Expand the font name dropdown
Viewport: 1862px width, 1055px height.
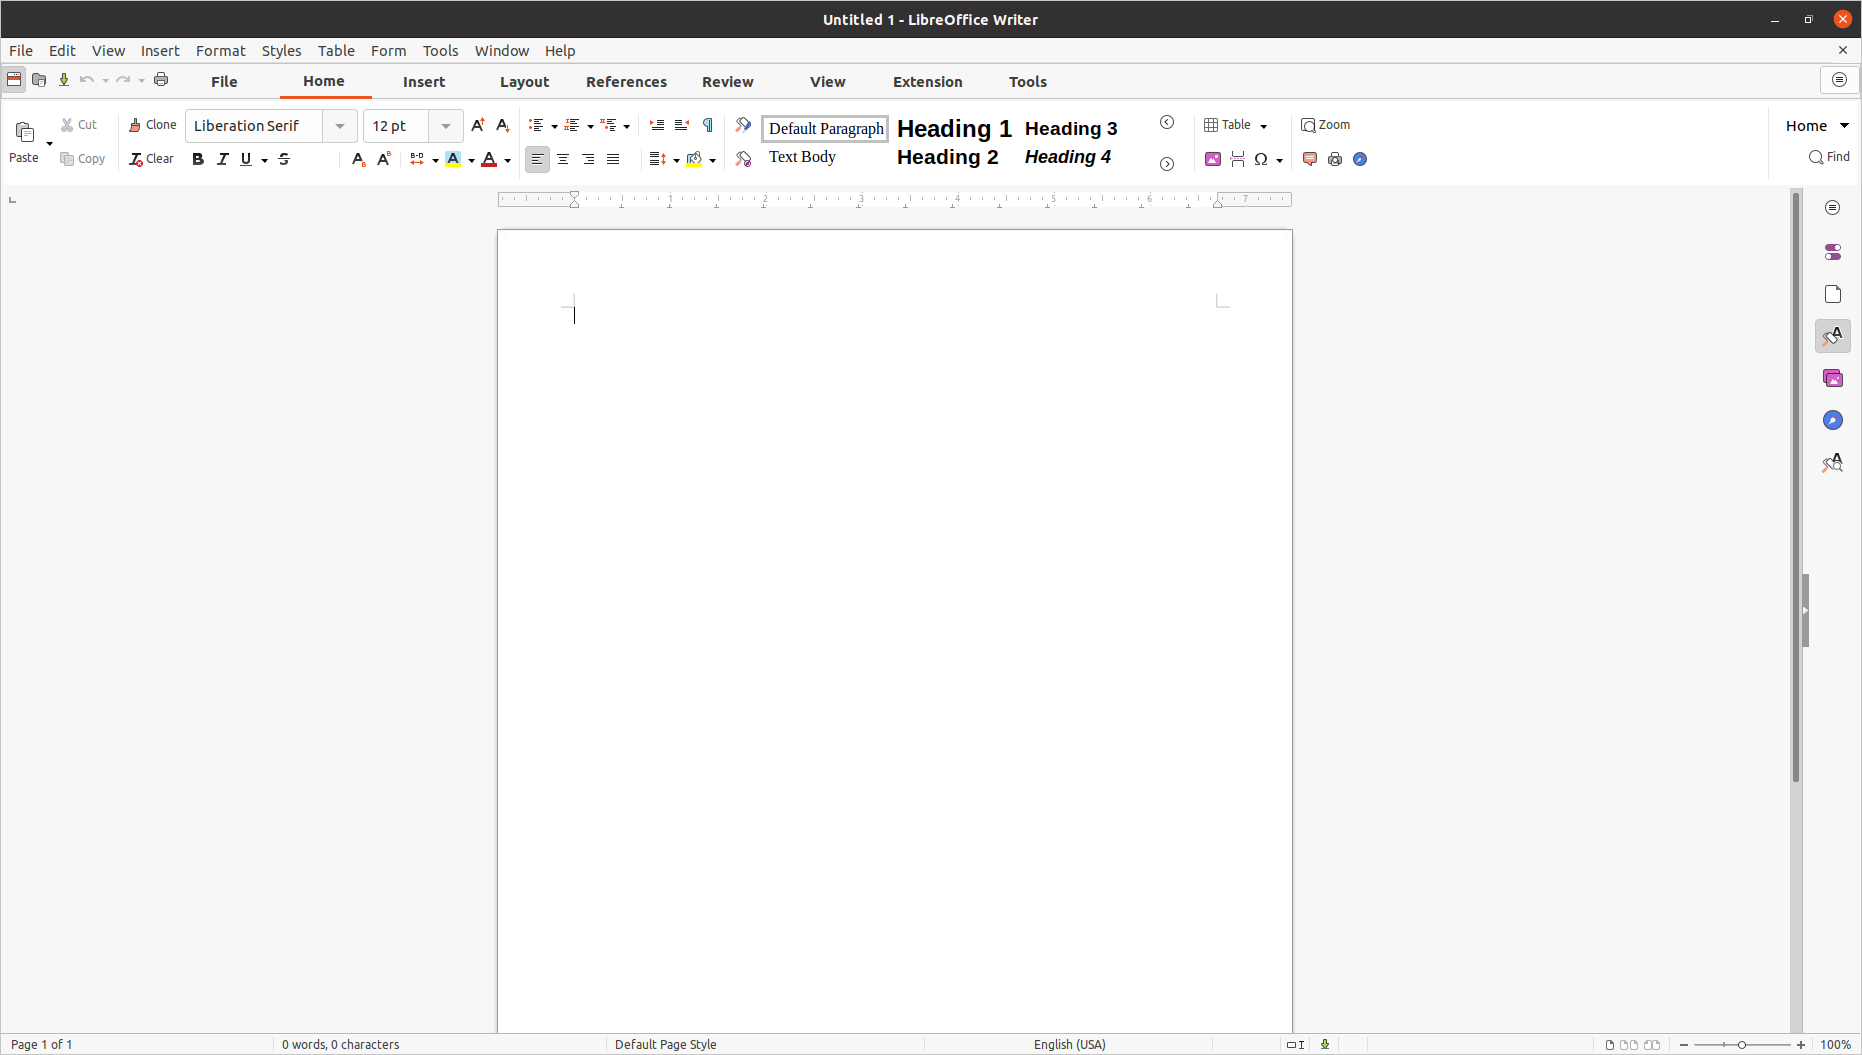(x=340, y=126)
